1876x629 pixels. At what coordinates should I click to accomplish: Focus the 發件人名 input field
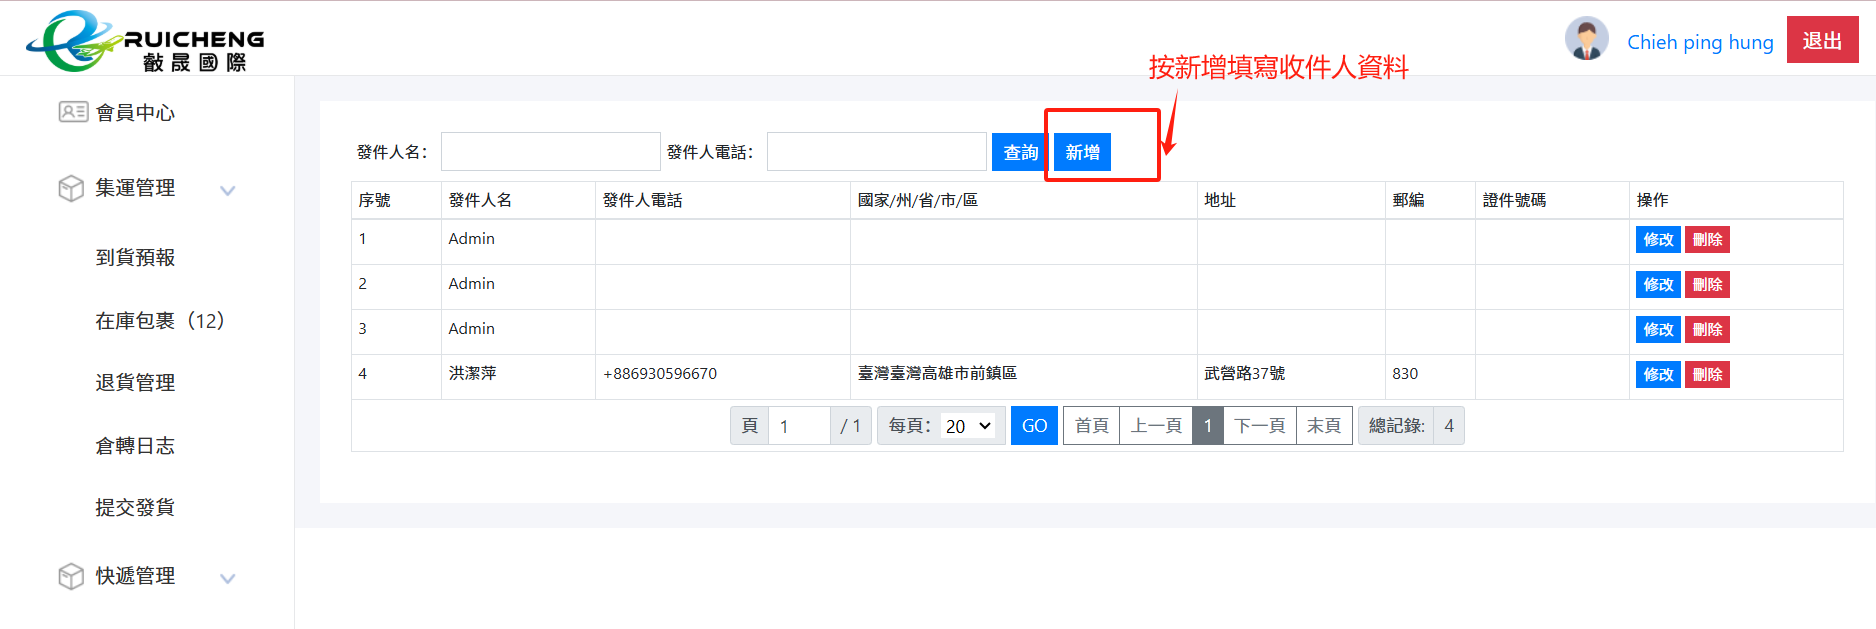[x=550, y=152]
